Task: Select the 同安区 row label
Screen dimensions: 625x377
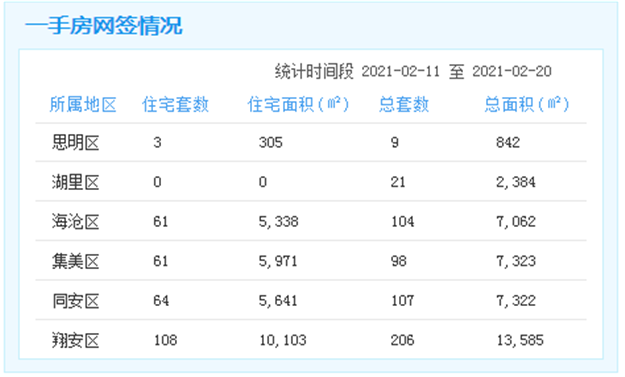Action: click(x=75, y=301)
